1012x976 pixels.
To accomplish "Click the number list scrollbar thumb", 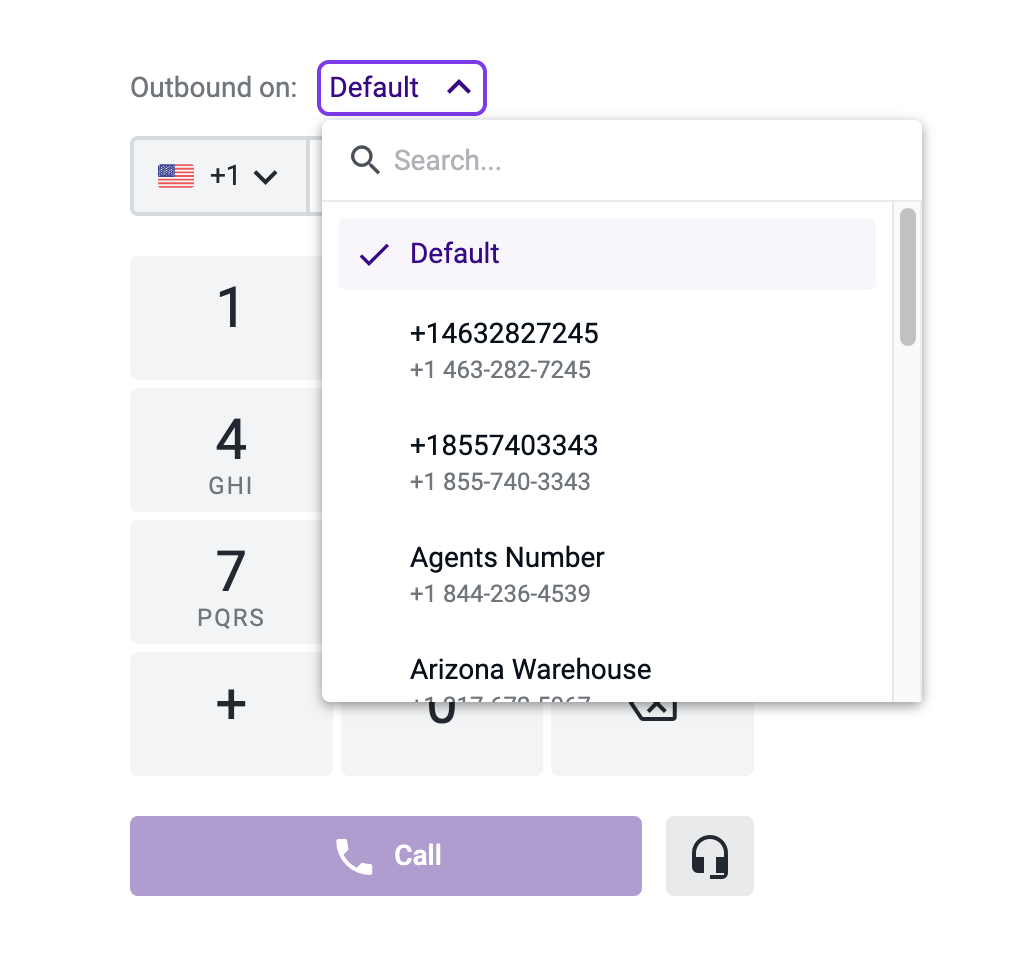I will click(908, 275).
